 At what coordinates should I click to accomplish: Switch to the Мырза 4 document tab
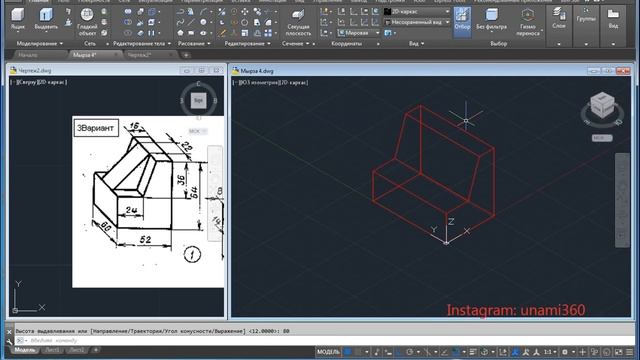click(84, 55)
